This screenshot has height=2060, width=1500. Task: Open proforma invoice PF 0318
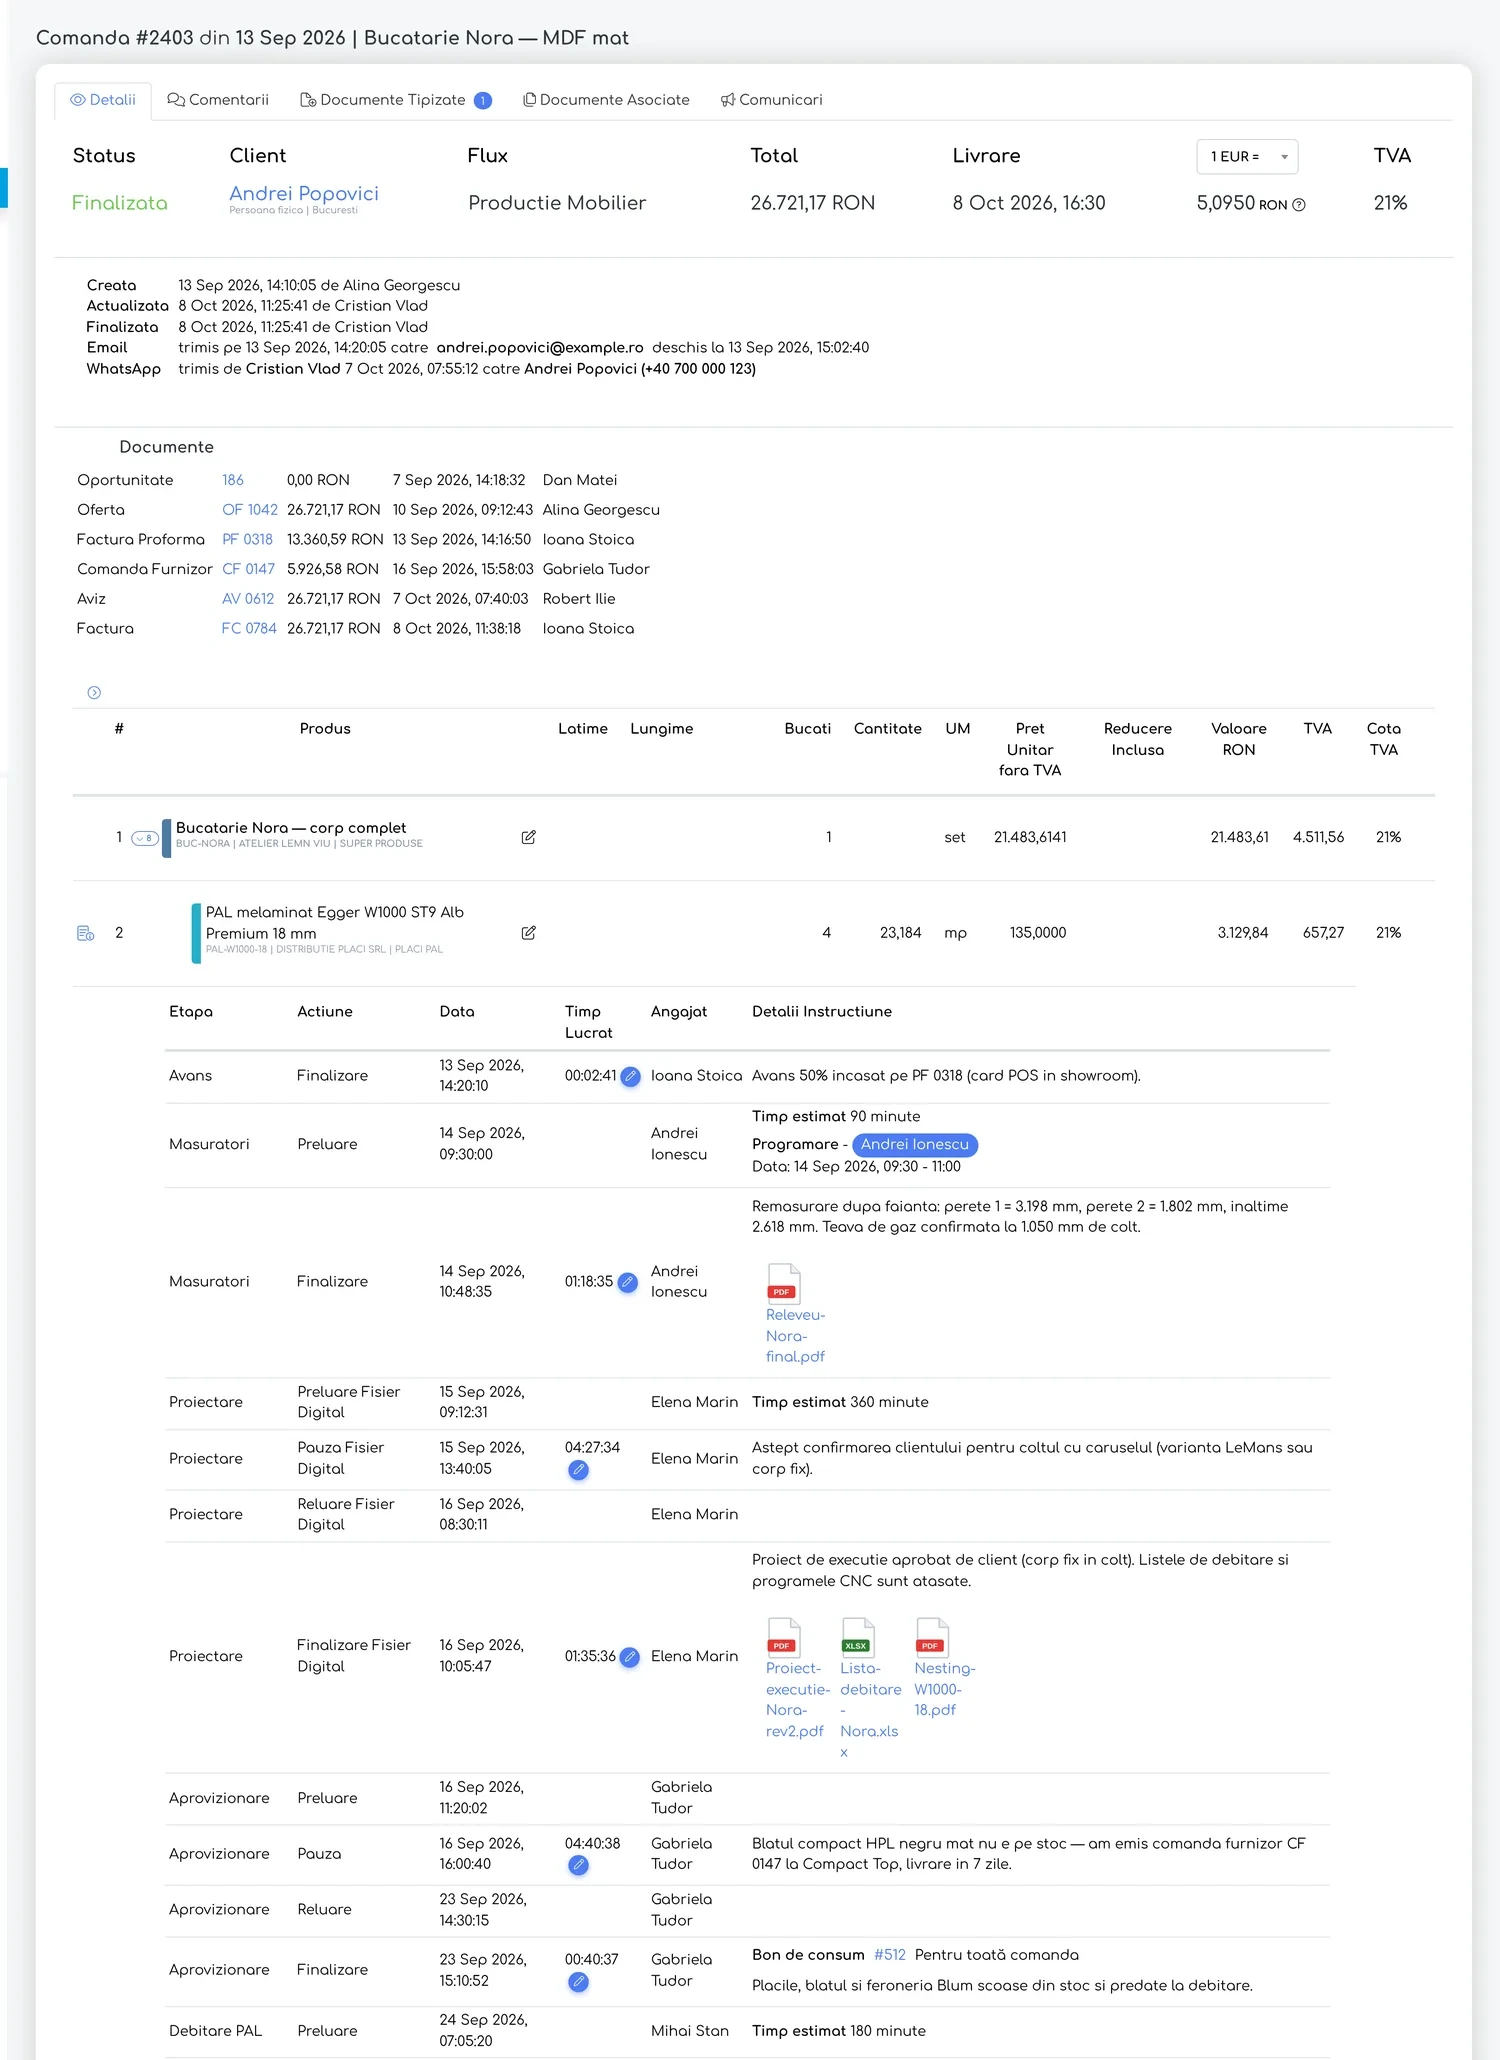[247, 540]
